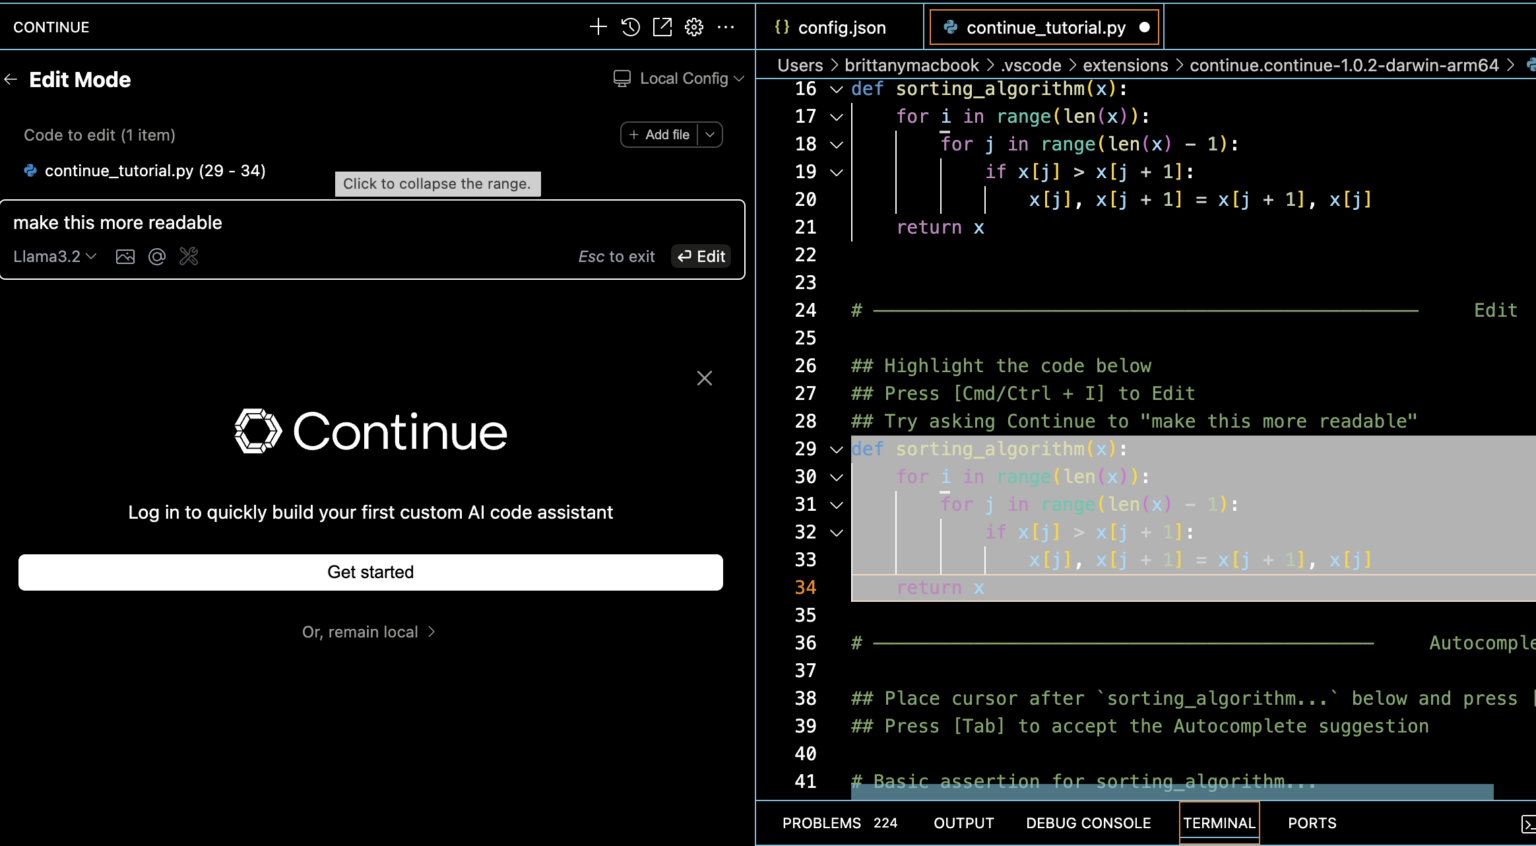Image resolution: width=1536 pixels, height=846 pixels.
Task: Open Continue settings gear
Action: pos(694,27)
